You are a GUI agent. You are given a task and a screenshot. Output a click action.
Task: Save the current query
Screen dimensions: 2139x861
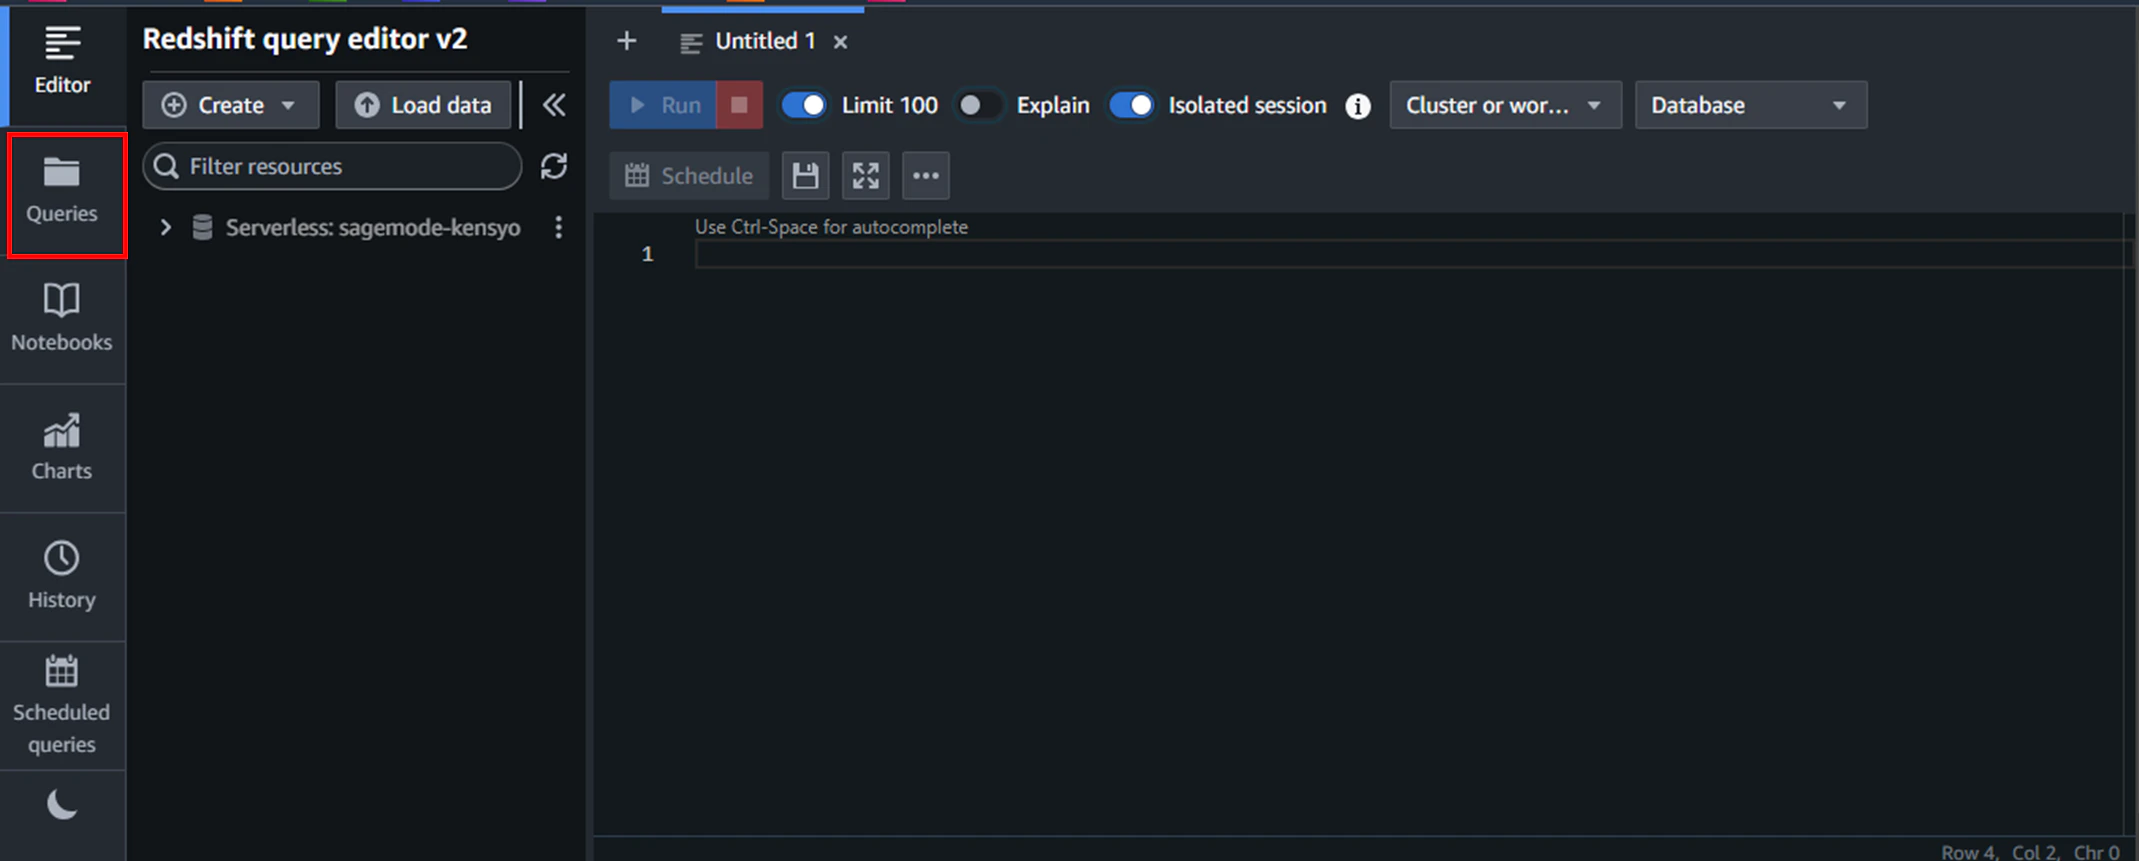click(x=805, y=176)
